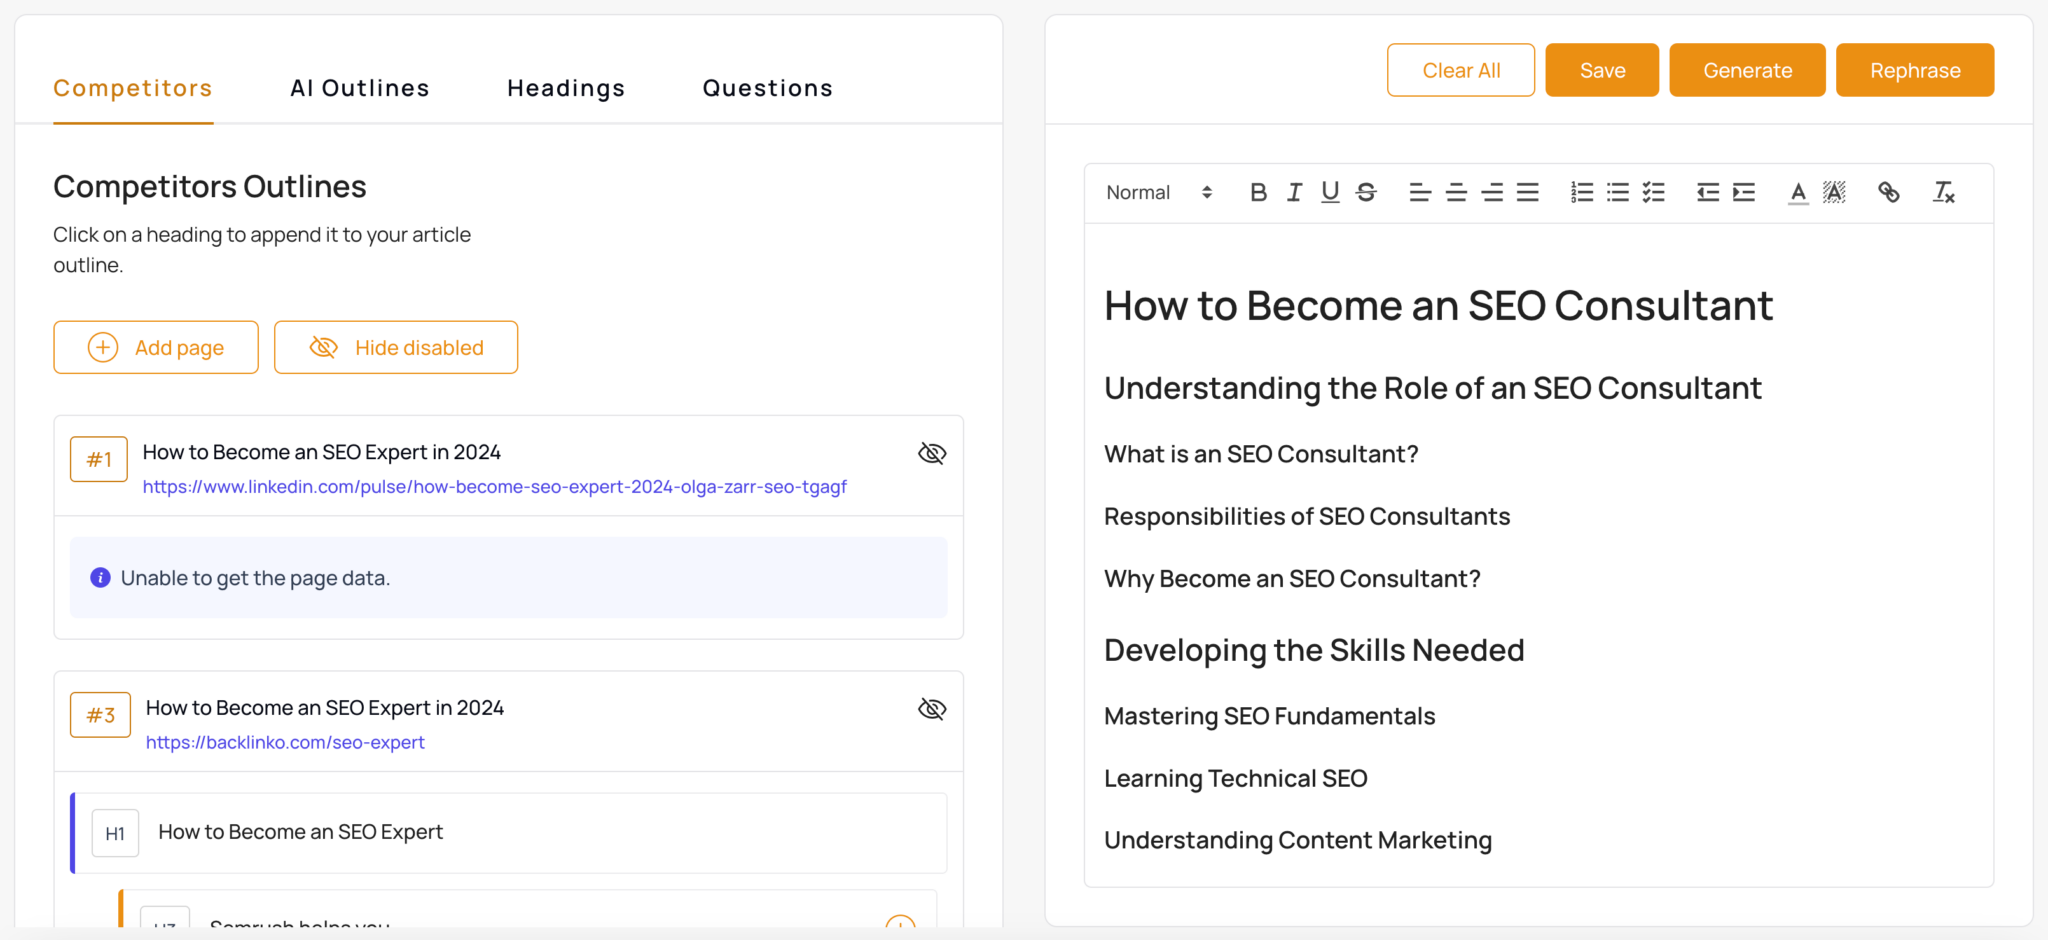Apply italic formatting
The image size is (2048, 940).
pyautogui.click(x=1294, y=192)
